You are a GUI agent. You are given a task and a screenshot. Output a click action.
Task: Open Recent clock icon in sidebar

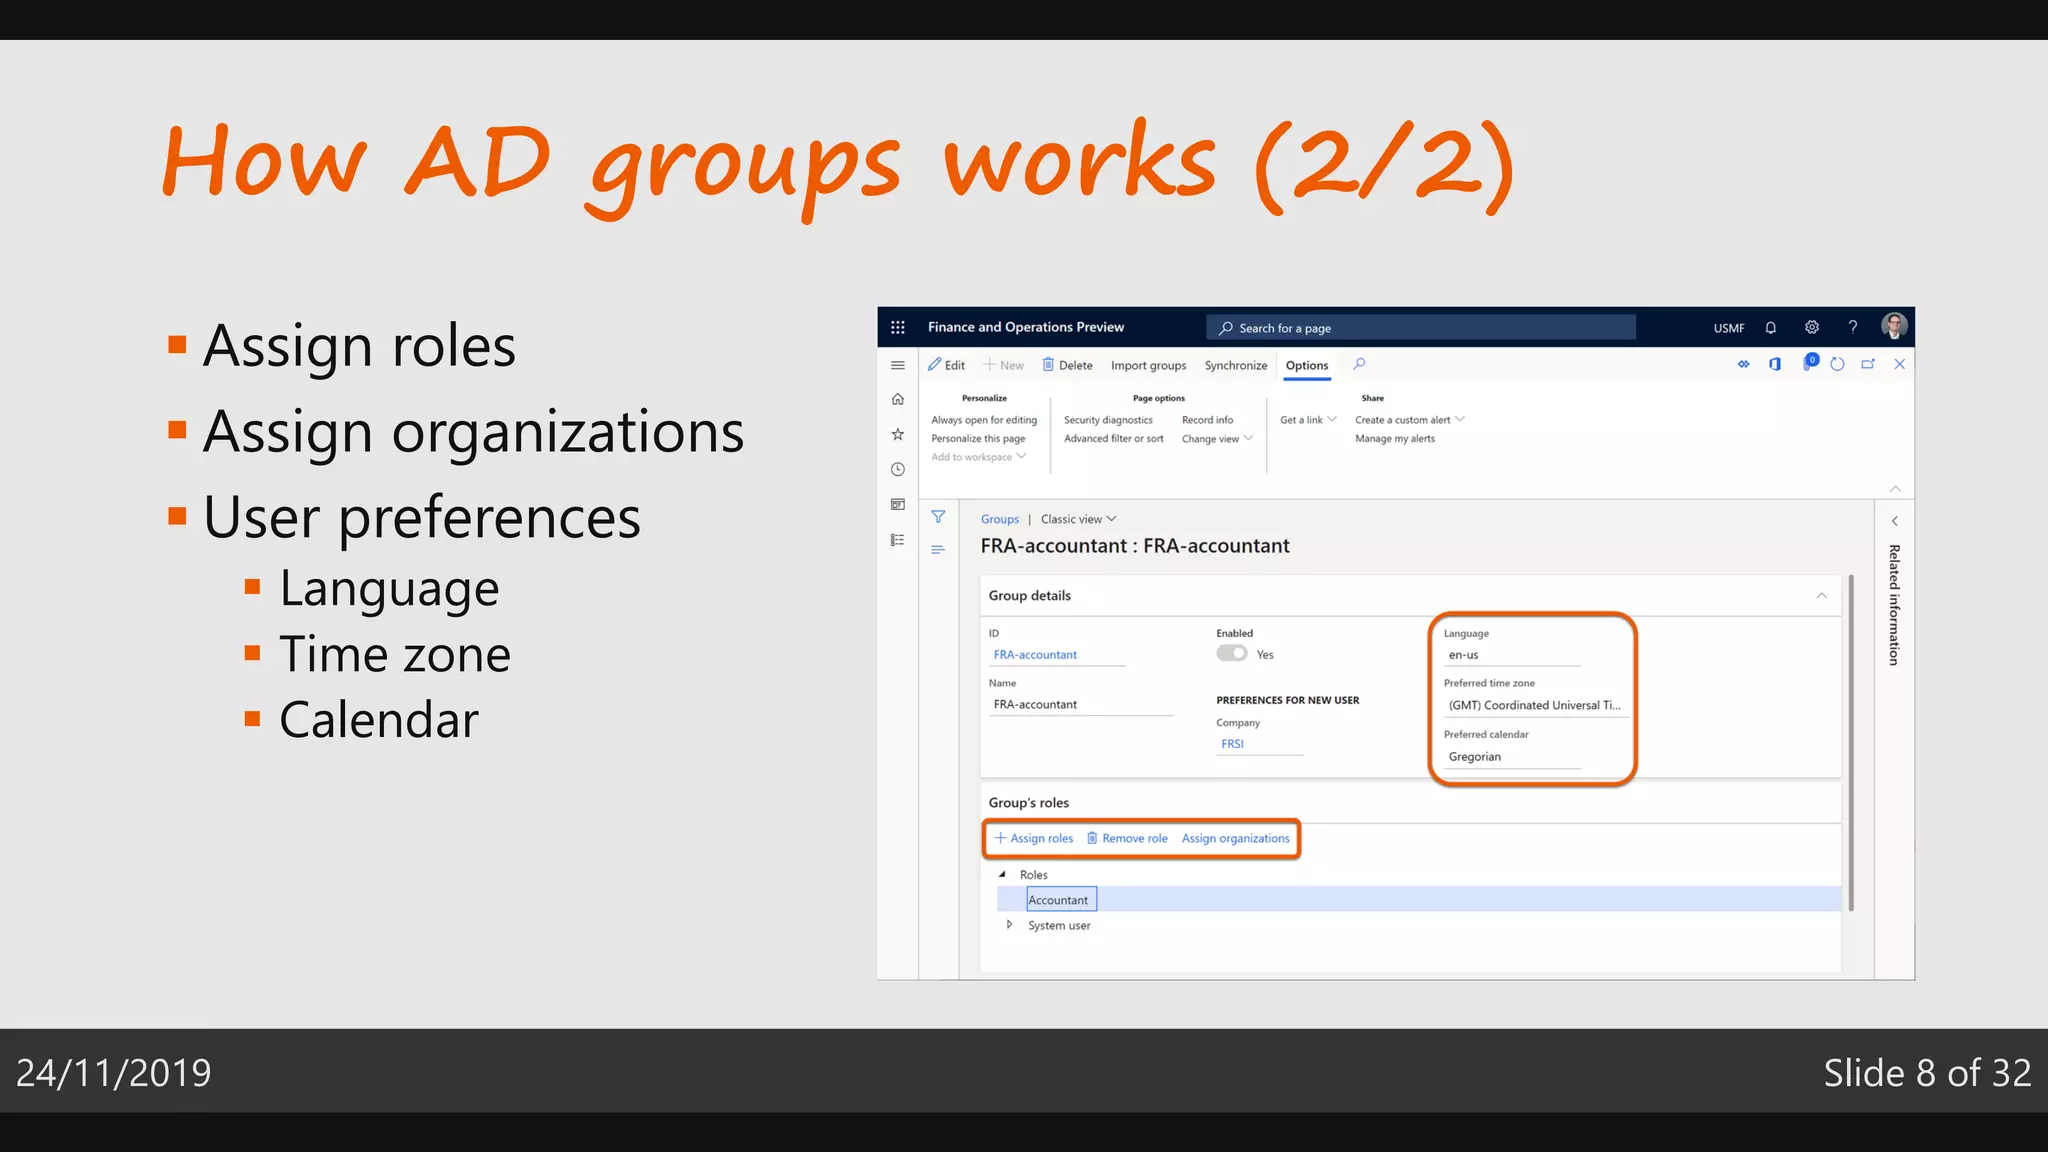tap(897, 469)
